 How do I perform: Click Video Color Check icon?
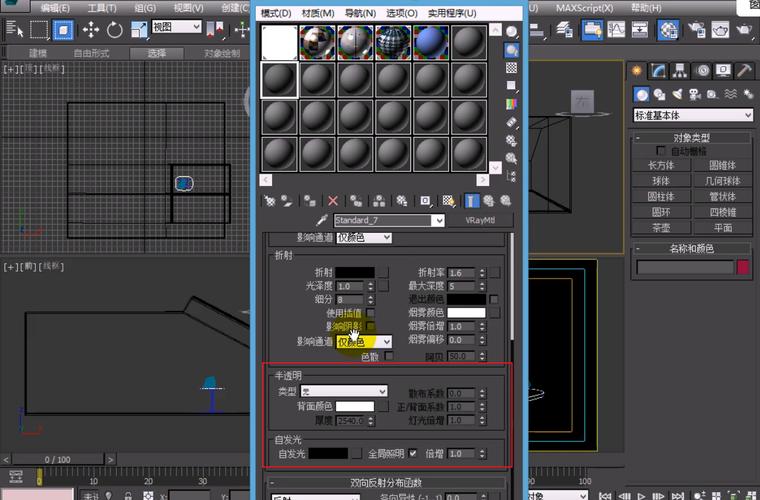point(511,104)
